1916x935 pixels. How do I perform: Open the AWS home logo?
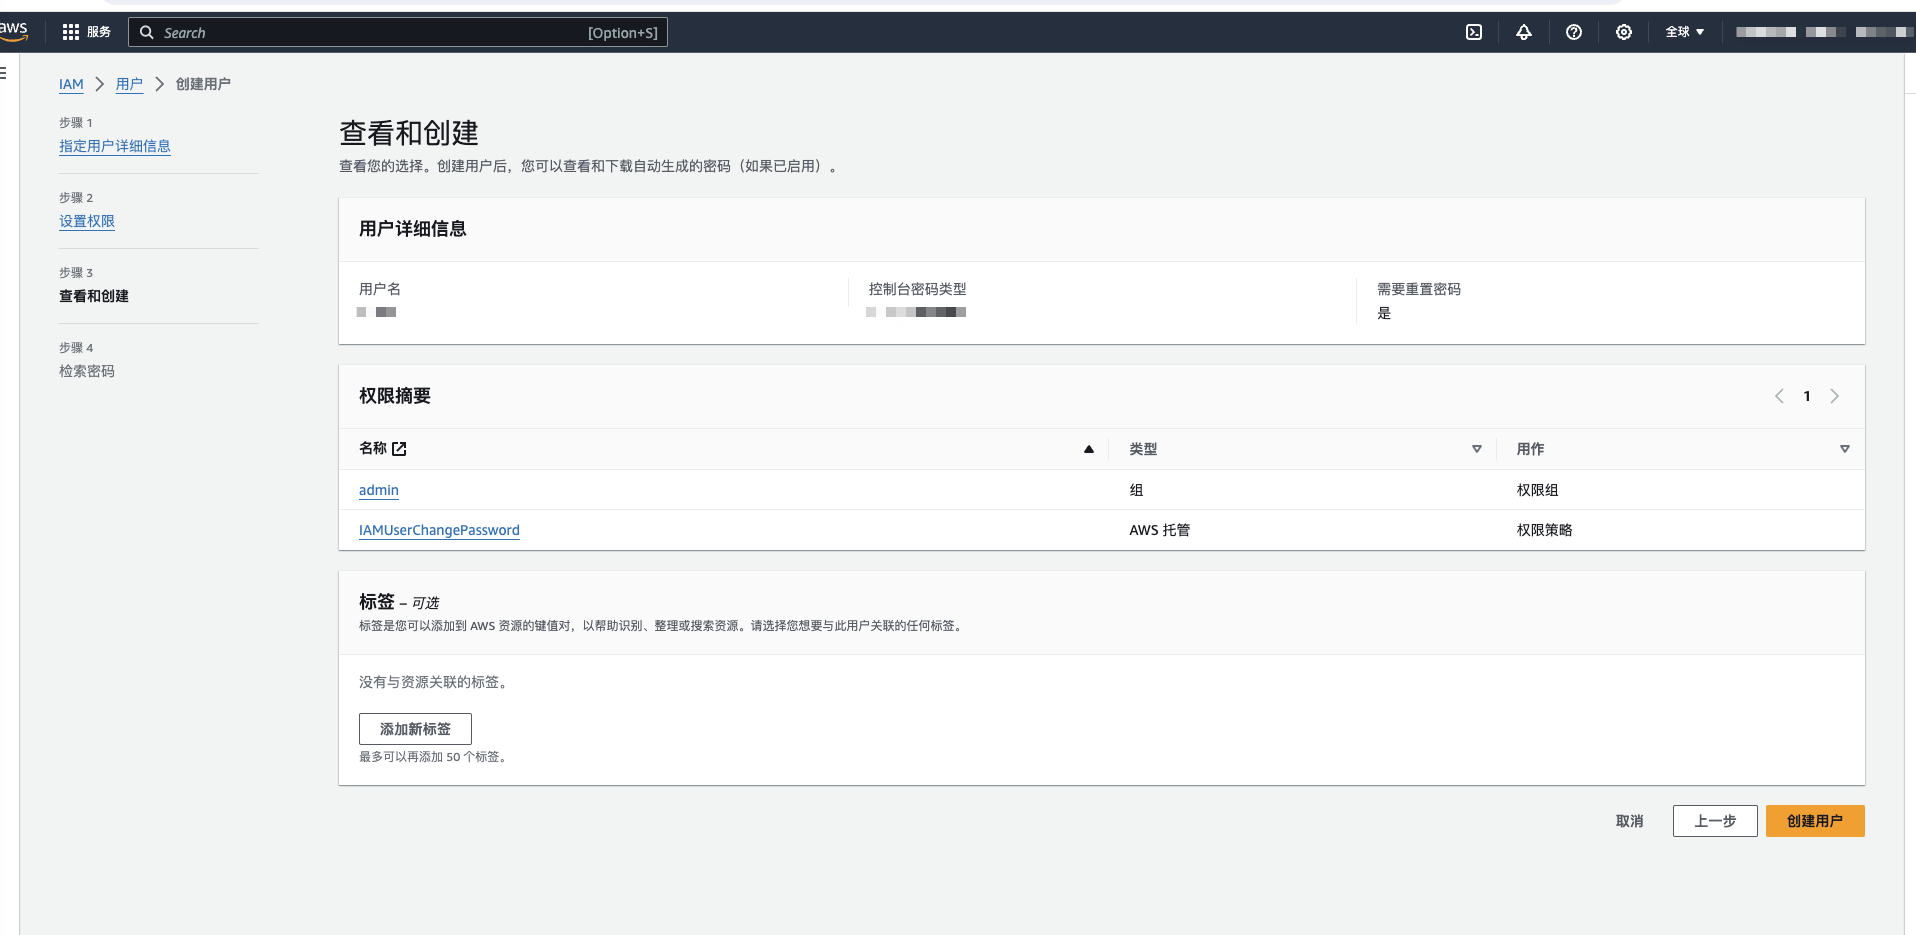[x=13, y=31]
